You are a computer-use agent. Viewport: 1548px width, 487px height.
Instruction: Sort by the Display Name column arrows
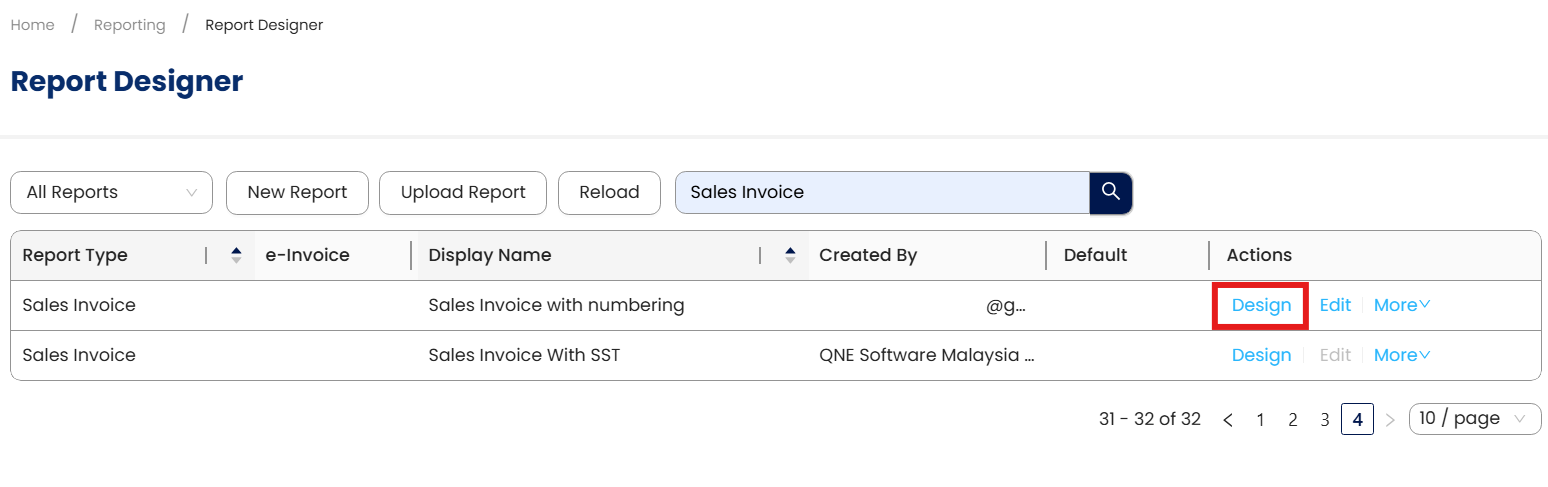pos(790,255)
